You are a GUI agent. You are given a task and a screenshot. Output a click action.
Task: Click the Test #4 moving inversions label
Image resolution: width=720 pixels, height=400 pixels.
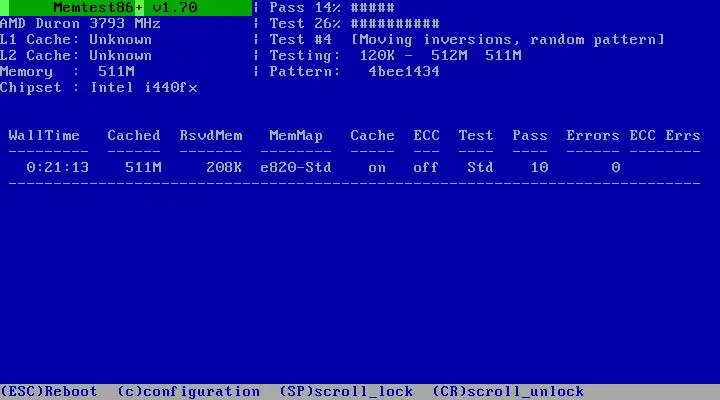click(467, 39)
